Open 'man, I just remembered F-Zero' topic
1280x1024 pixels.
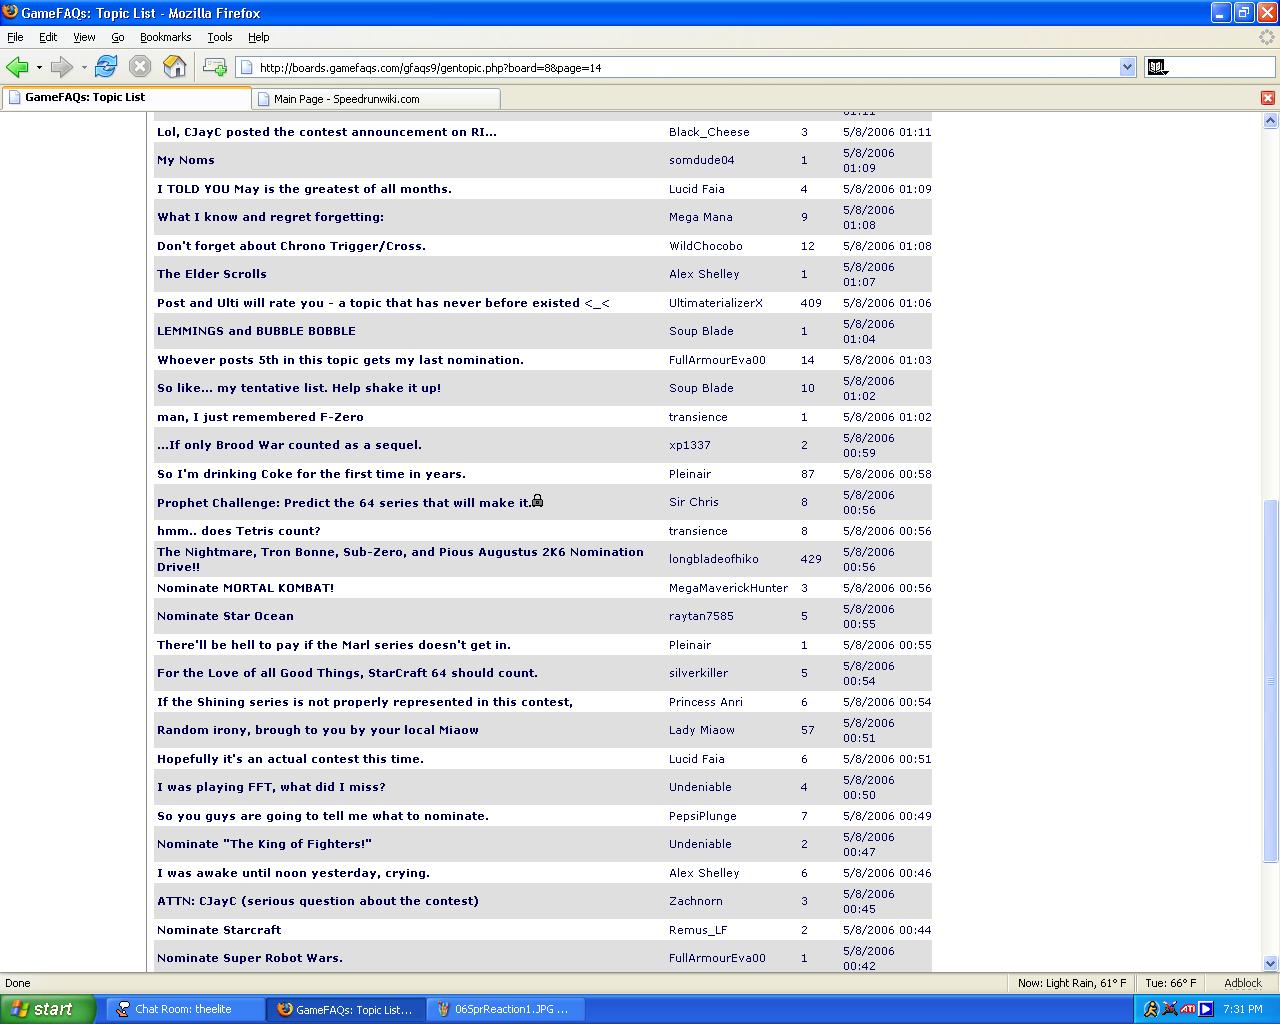point(260,417)
